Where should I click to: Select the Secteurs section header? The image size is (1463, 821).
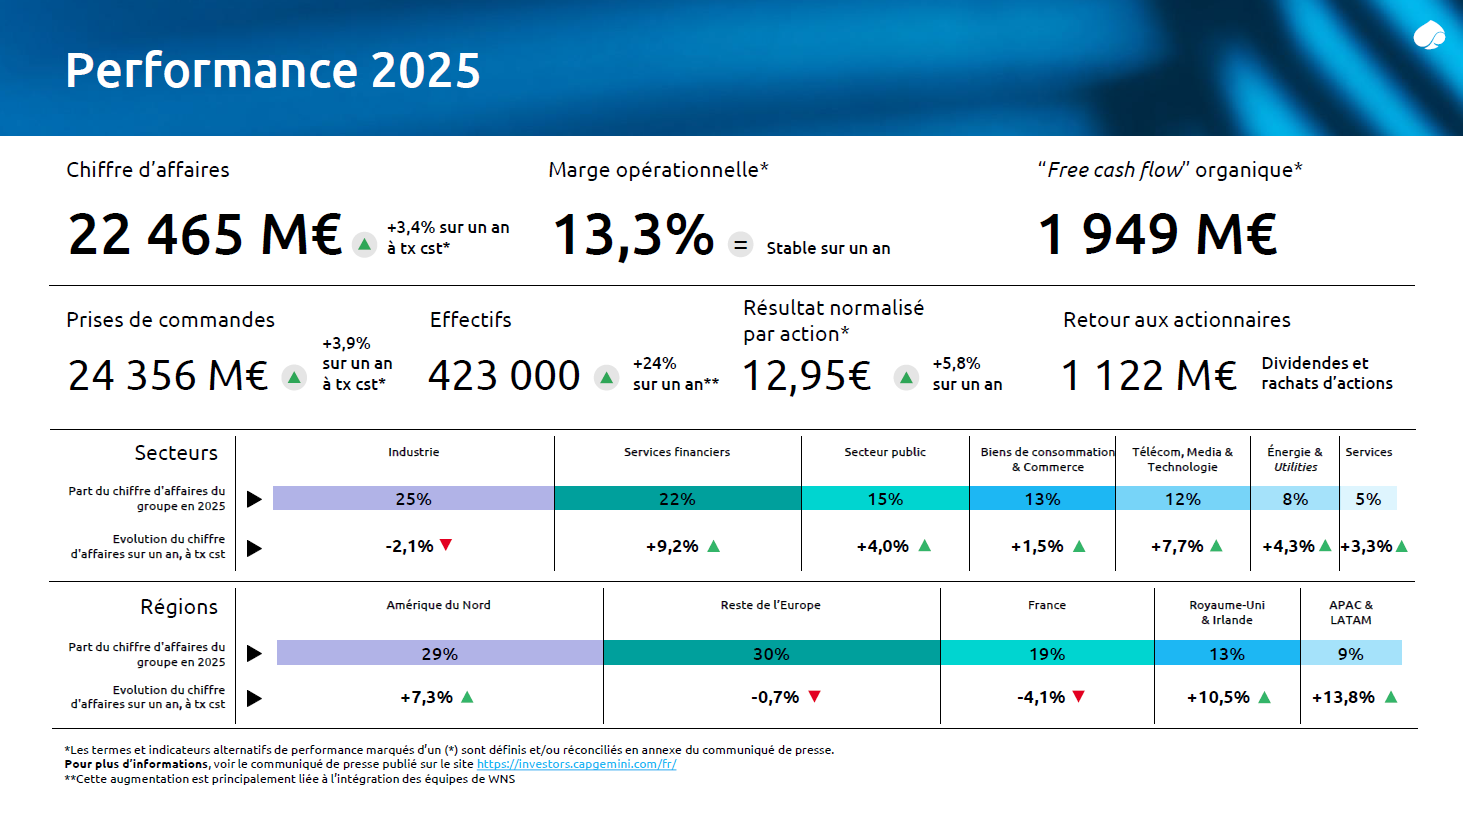[x=176, y=452]
